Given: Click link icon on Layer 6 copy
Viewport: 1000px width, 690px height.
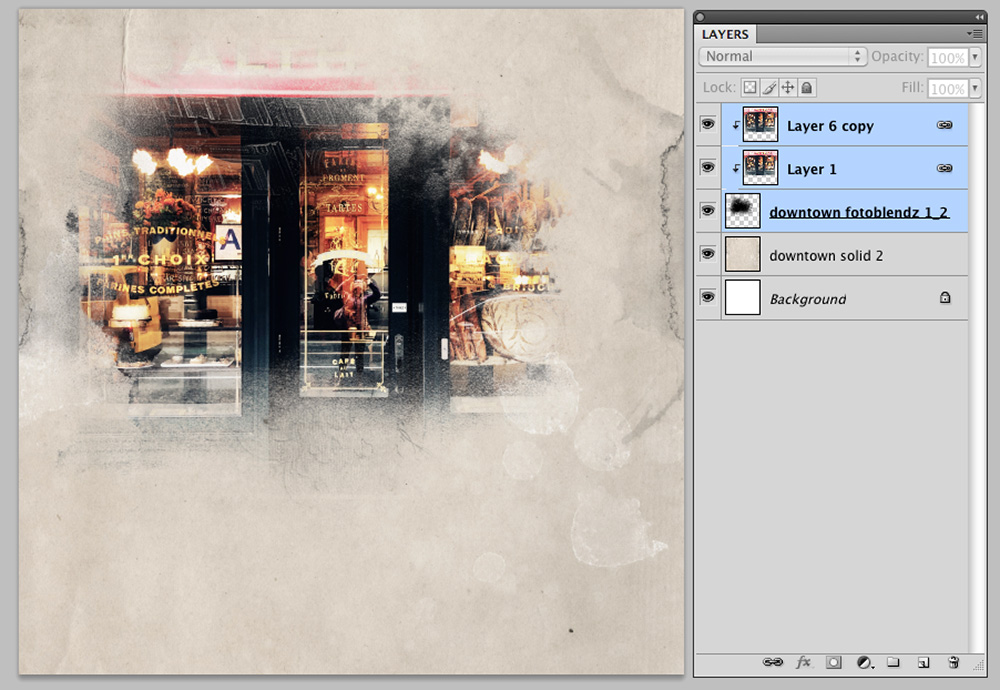Looking at the screenshot, I should click(x=945, y=125).
